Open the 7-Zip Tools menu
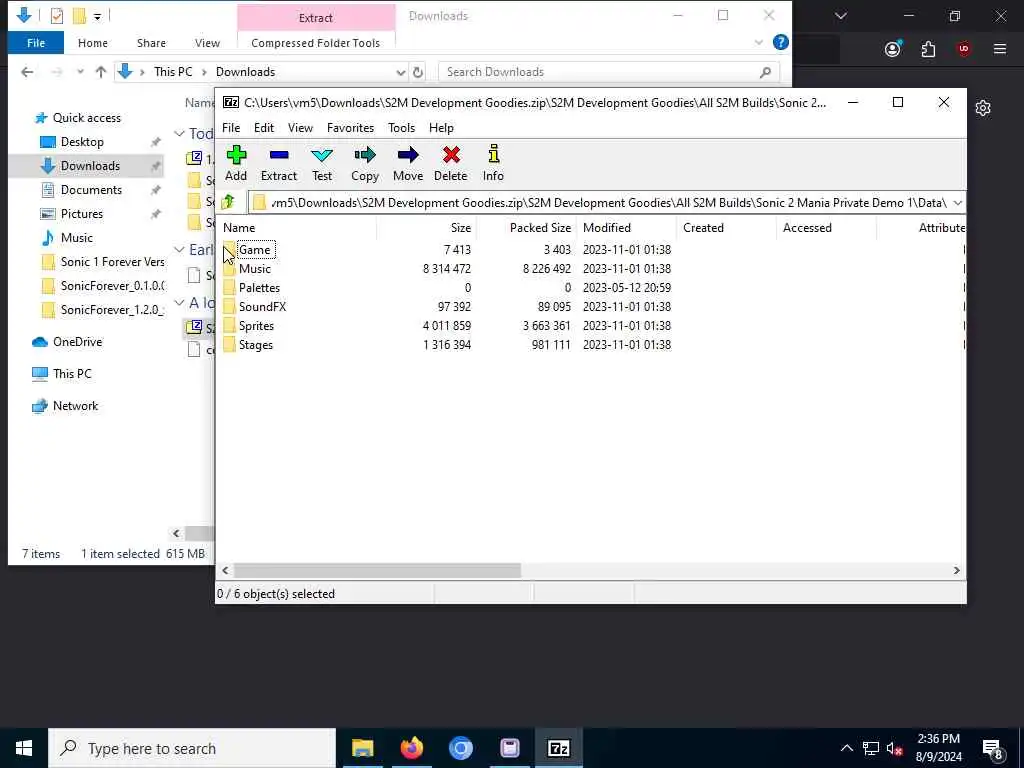This screenshot has width=1024, height=768. coord(402,128)
